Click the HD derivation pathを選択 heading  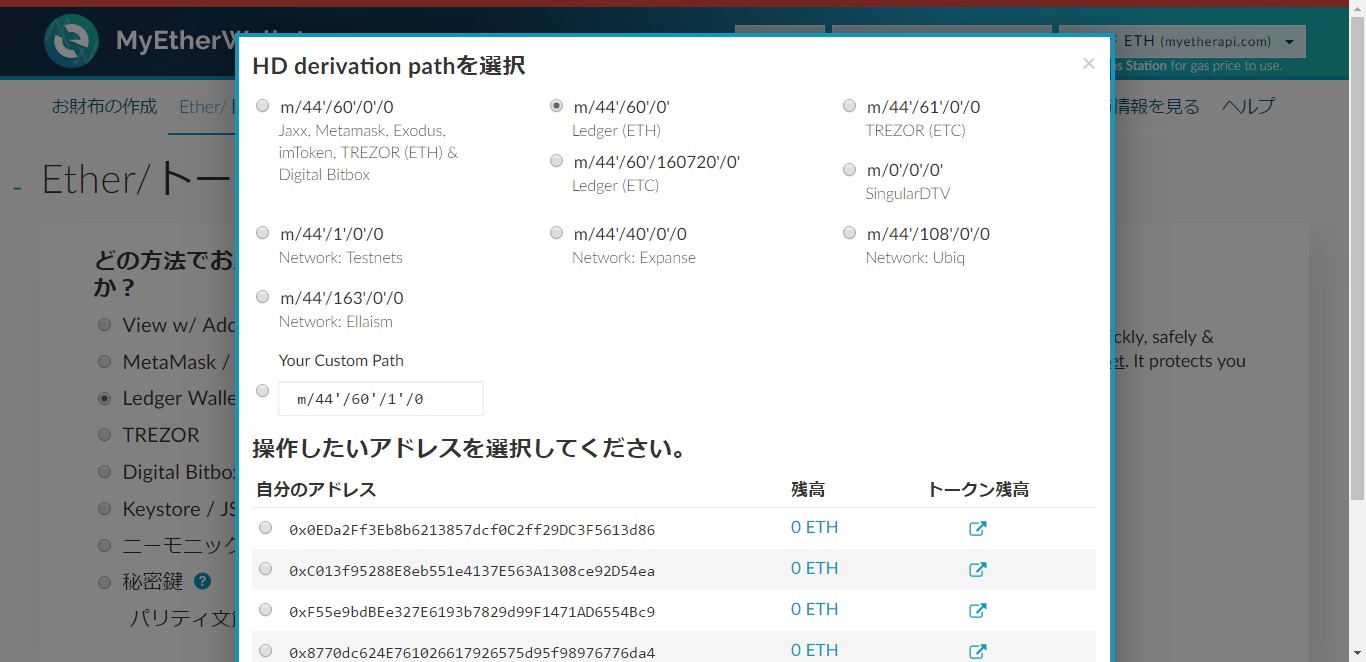[389, 66]
